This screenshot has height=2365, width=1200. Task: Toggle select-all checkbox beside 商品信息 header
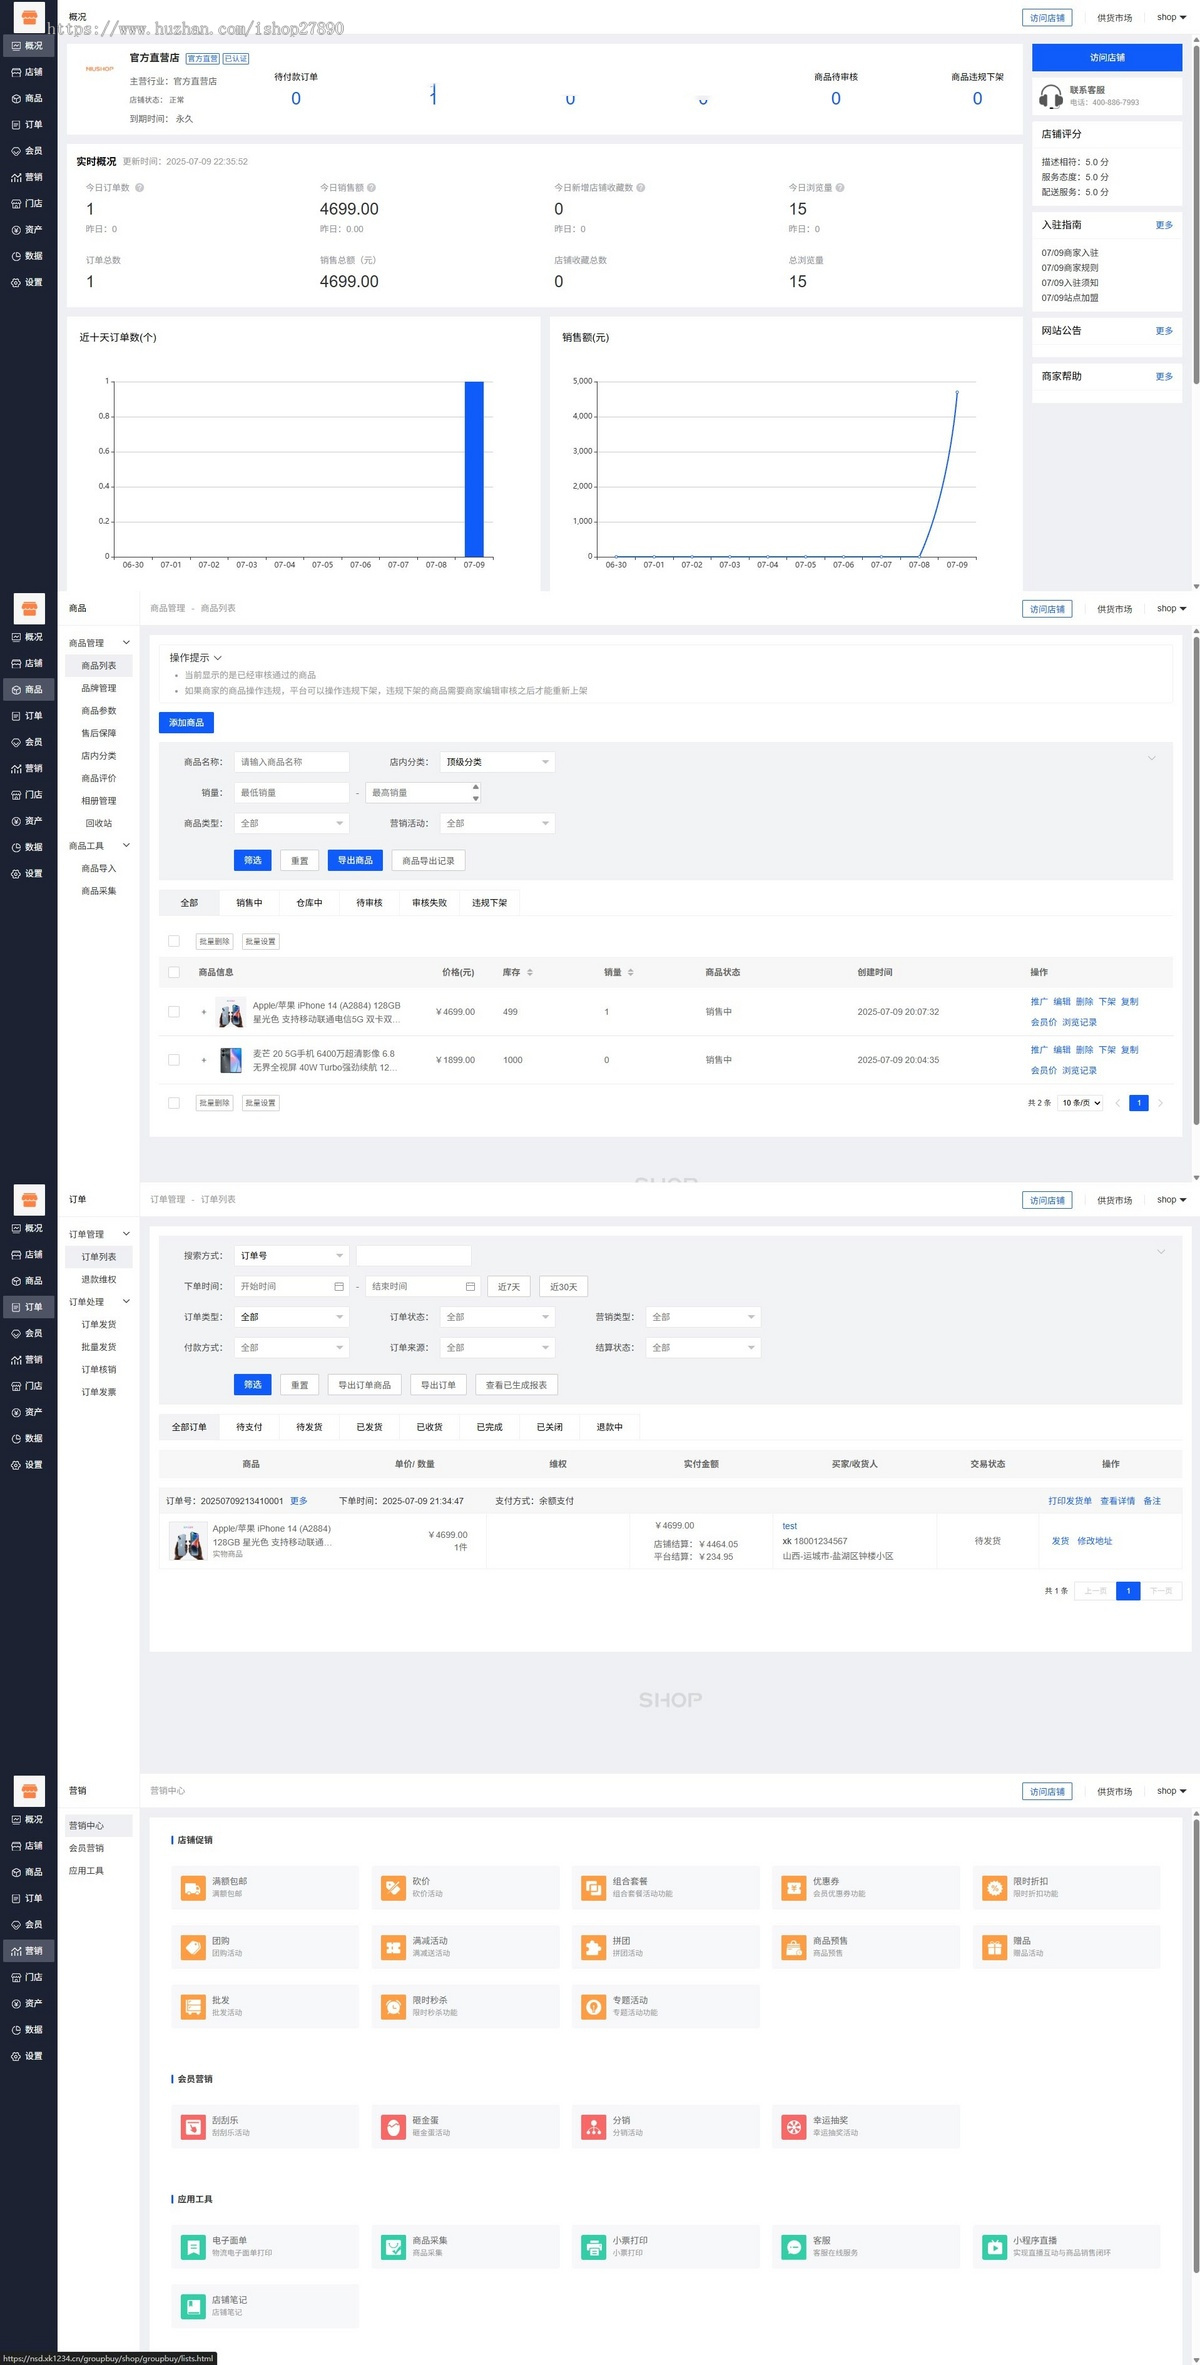click(x=174, y=972)
